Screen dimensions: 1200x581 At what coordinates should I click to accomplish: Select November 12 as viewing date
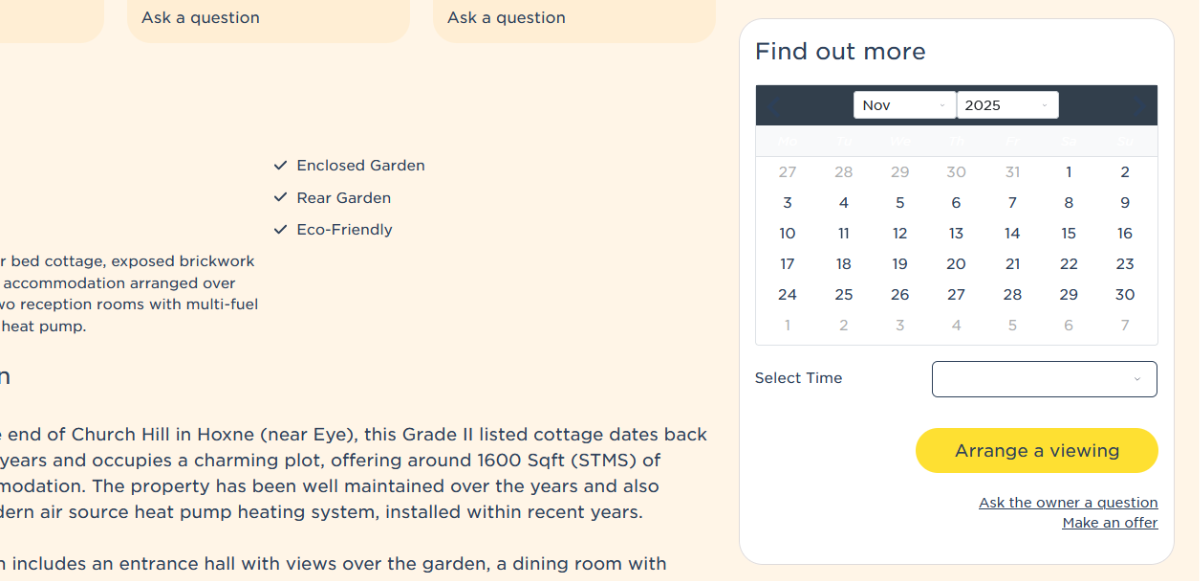coord(899,233)
